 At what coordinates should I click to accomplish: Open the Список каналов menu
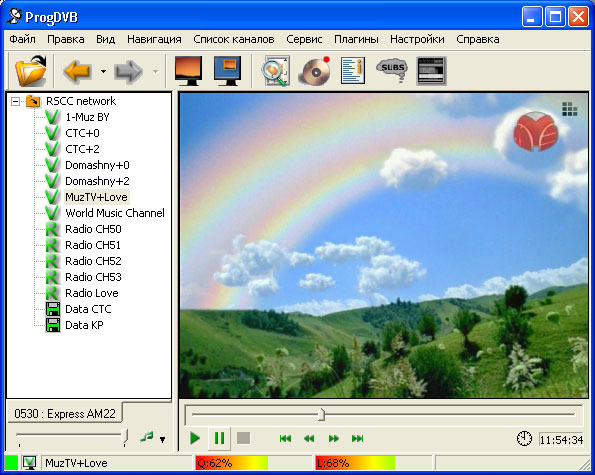(234, 39)
